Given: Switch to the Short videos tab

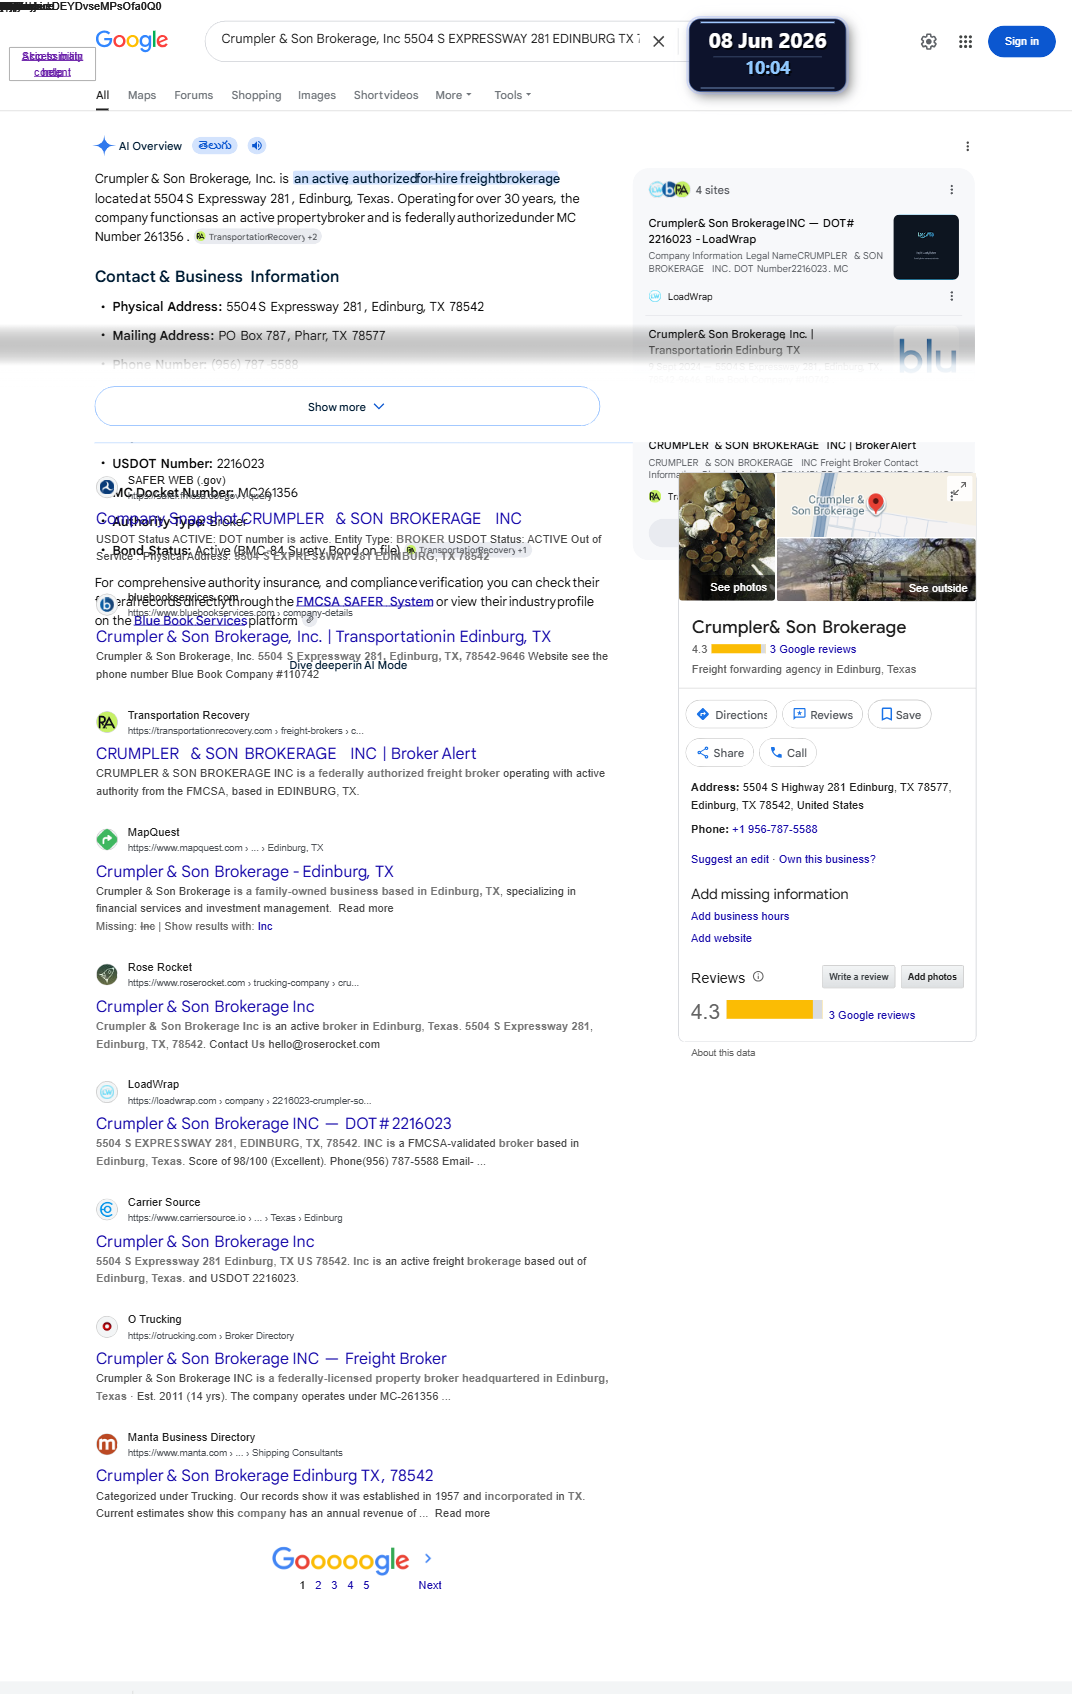Looking at the screenshot, I should click(386, 96).
